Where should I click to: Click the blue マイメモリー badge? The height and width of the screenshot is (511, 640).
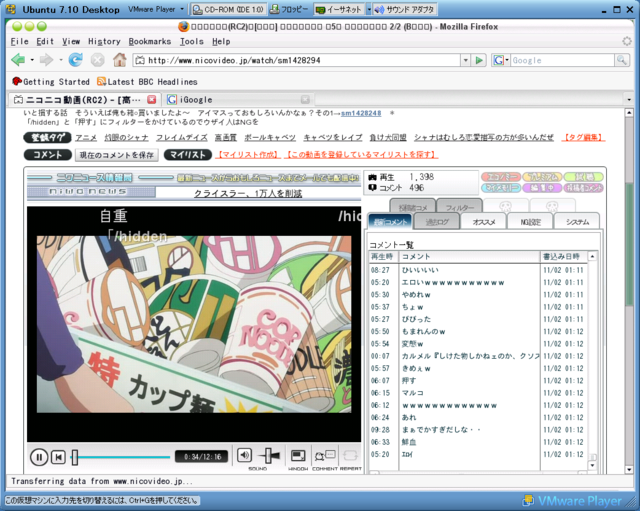(x=501, y=188)
